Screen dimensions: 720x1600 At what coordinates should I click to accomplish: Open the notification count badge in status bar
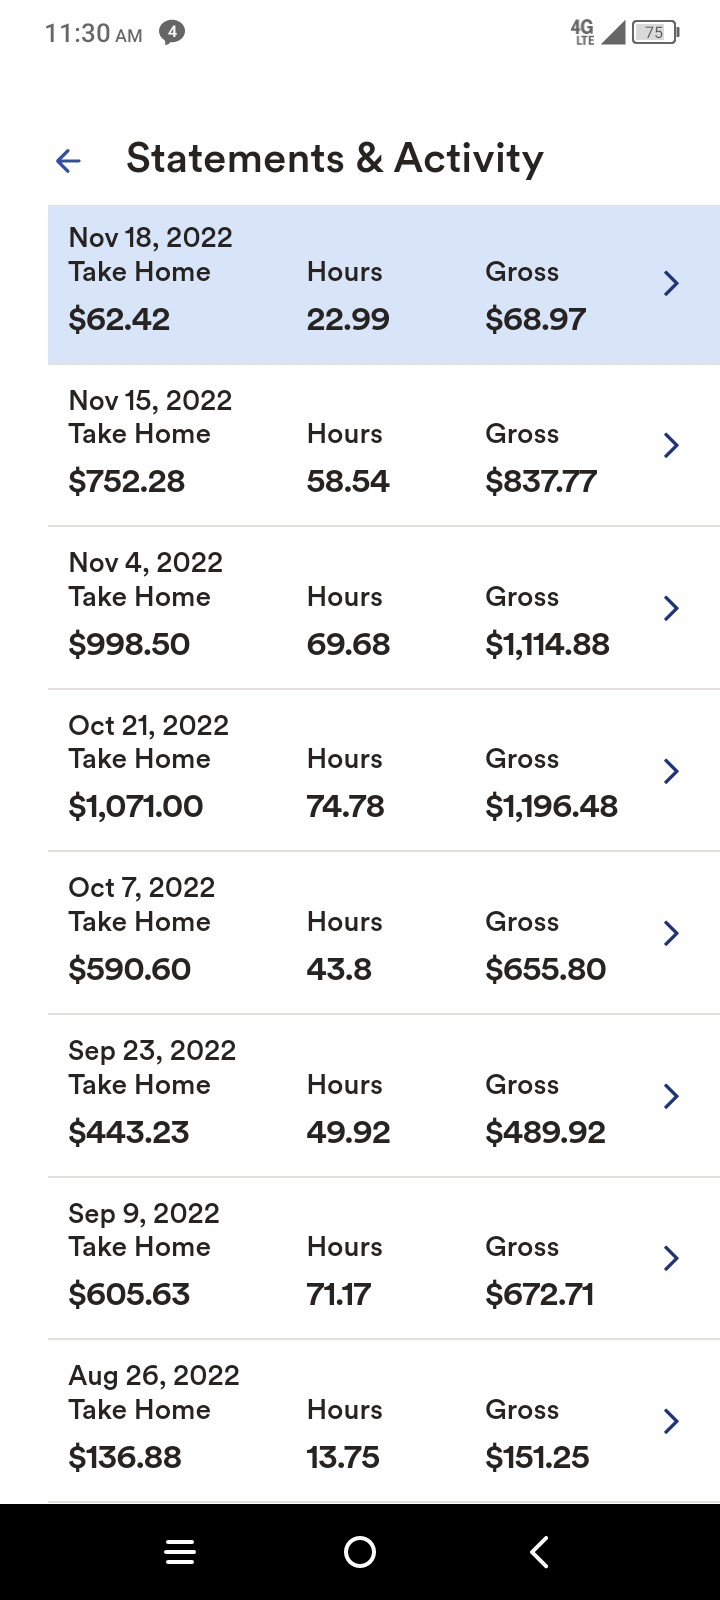pos(172,32)
